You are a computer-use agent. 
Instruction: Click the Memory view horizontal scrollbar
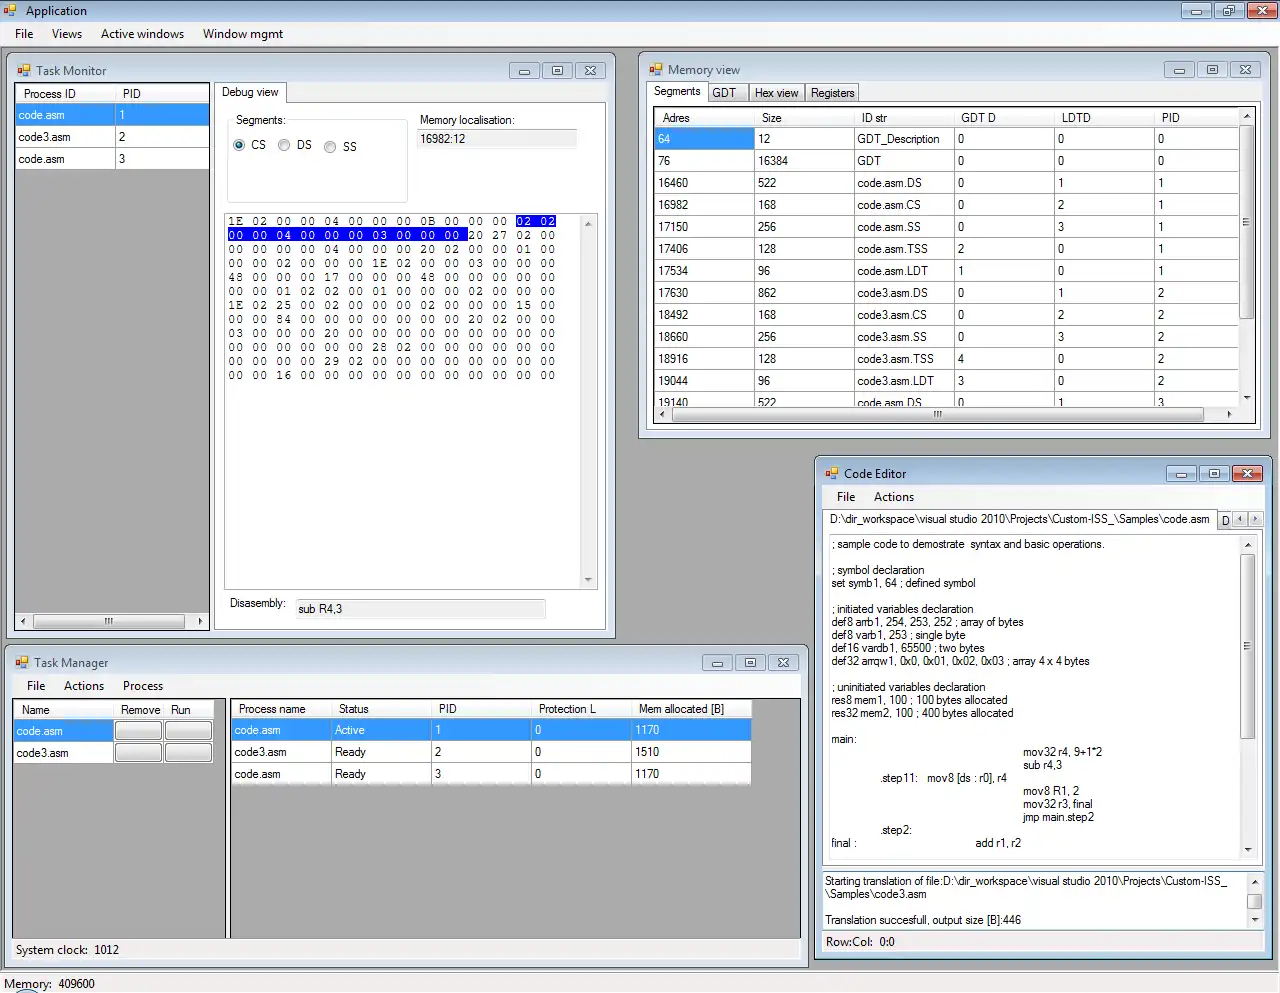[938, 414]
